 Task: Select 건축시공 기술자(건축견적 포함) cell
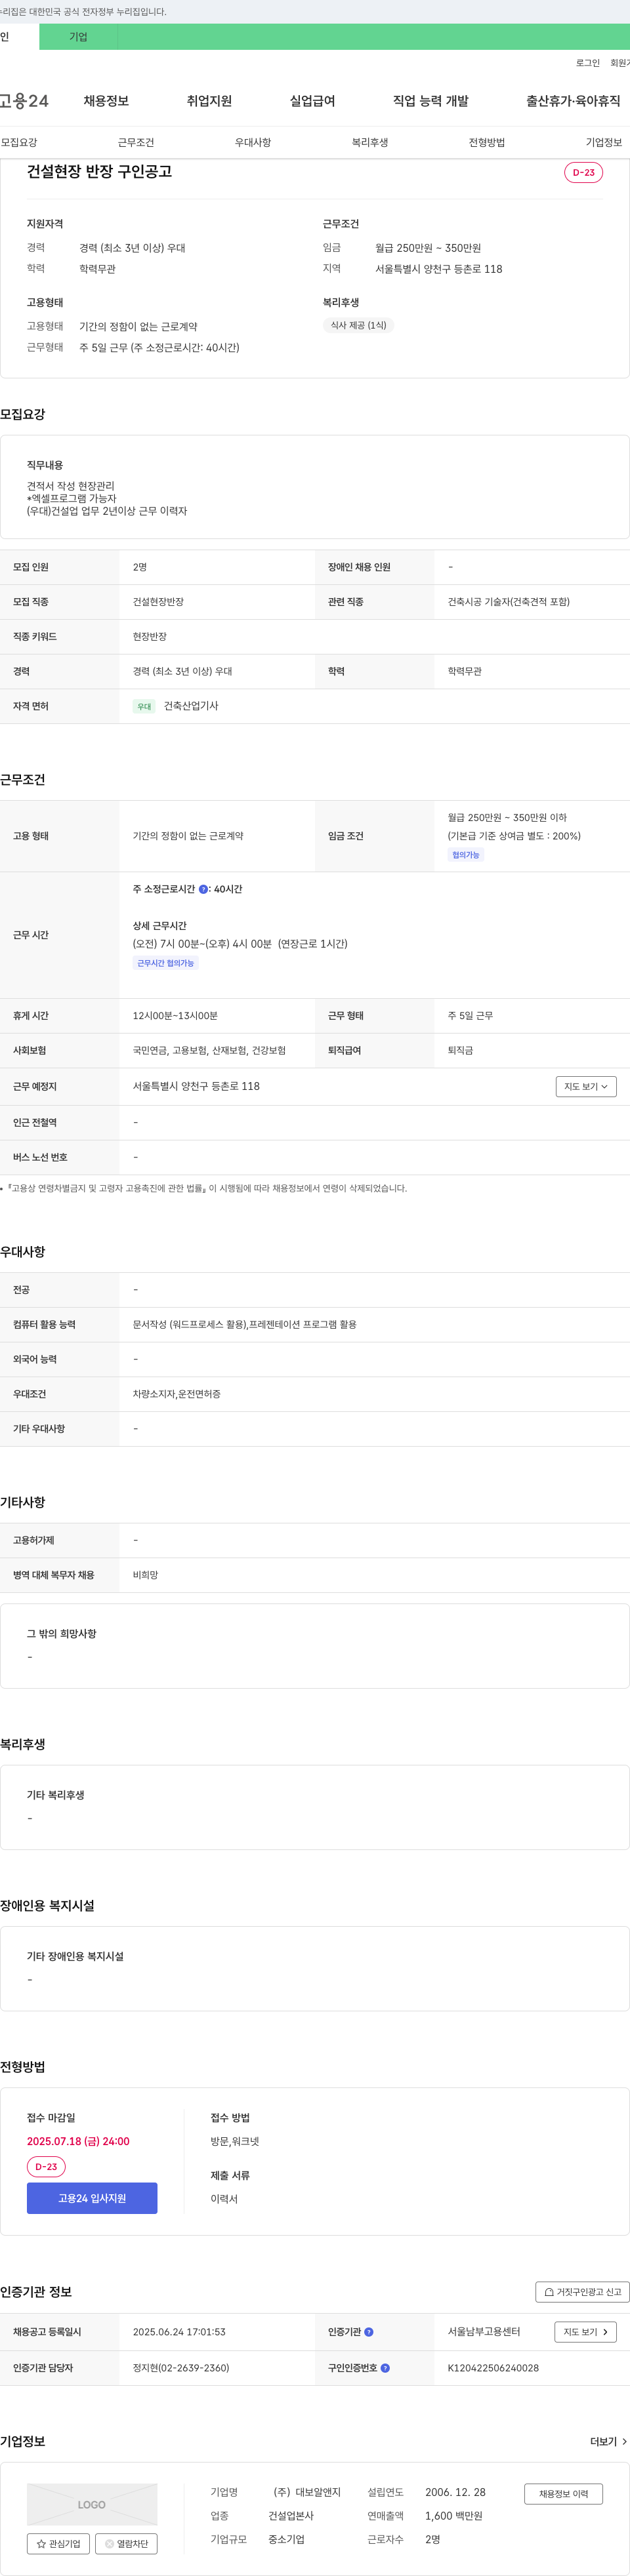tap(509, 602)
